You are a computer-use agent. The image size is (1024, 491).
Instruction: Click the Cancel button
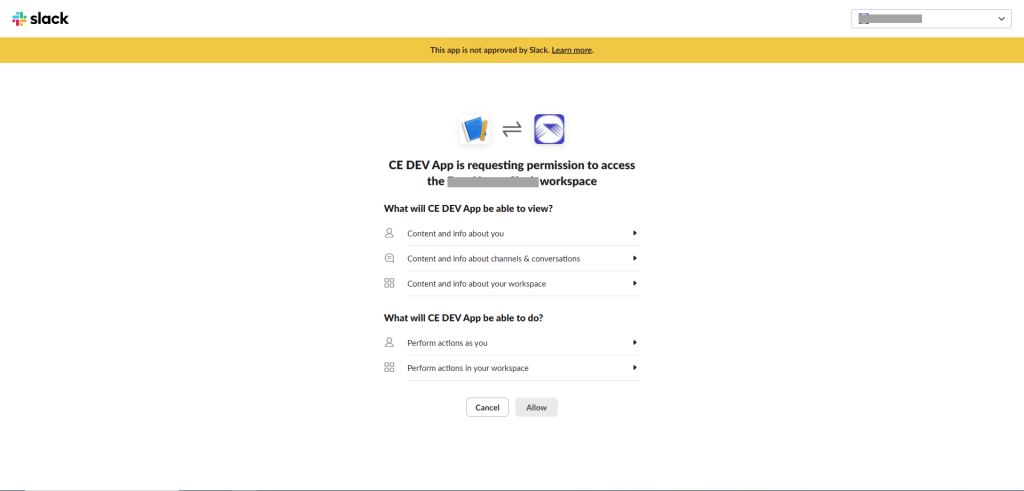tap(487, 407)
